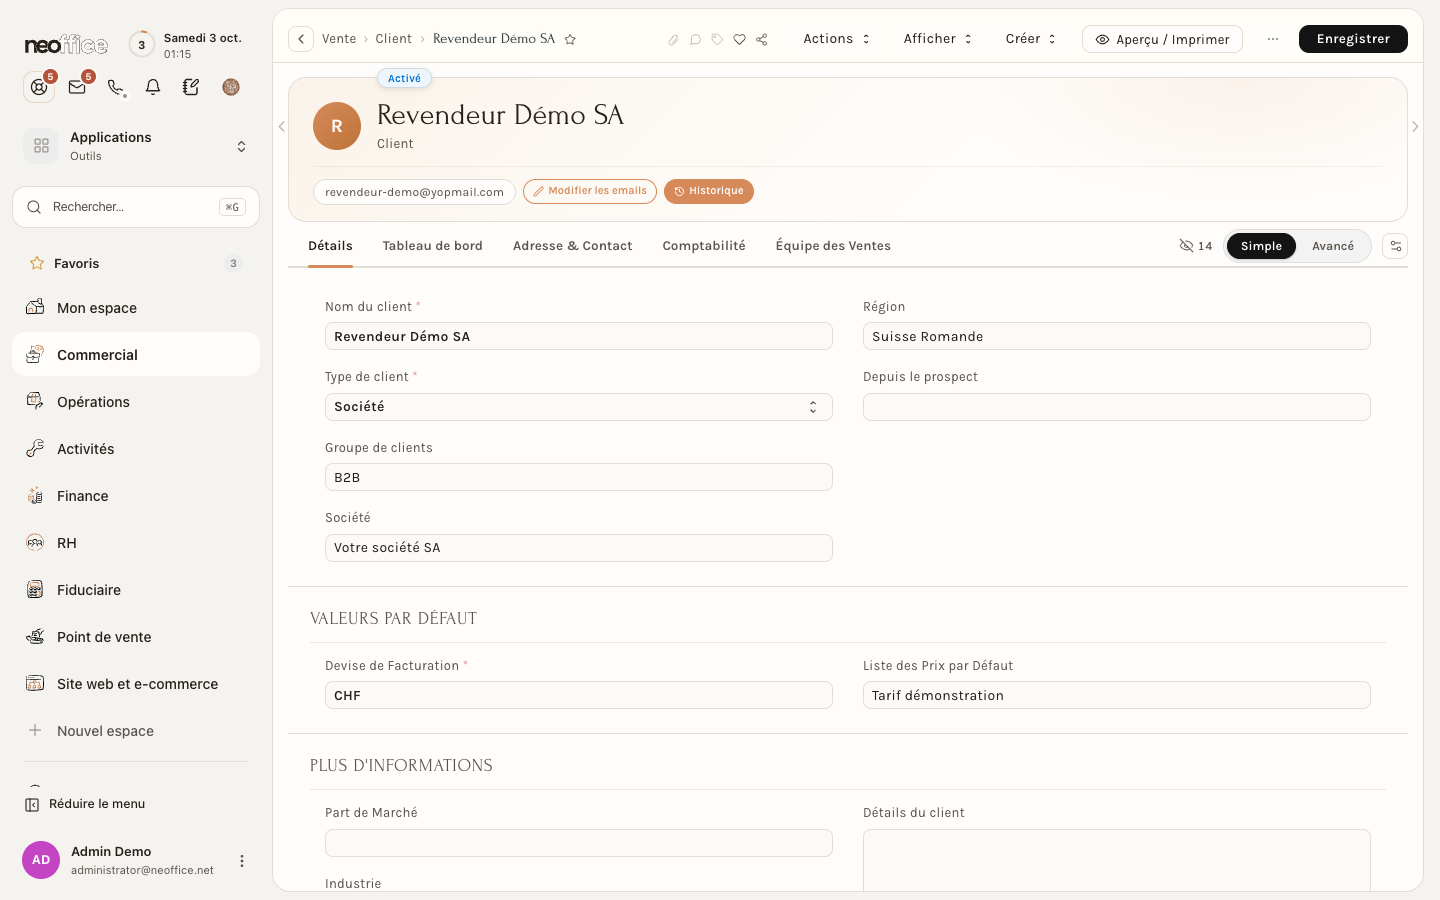This screenshot has height=900, width=1440.
Task: Expand the Actions menu
Action: (837, 39)
